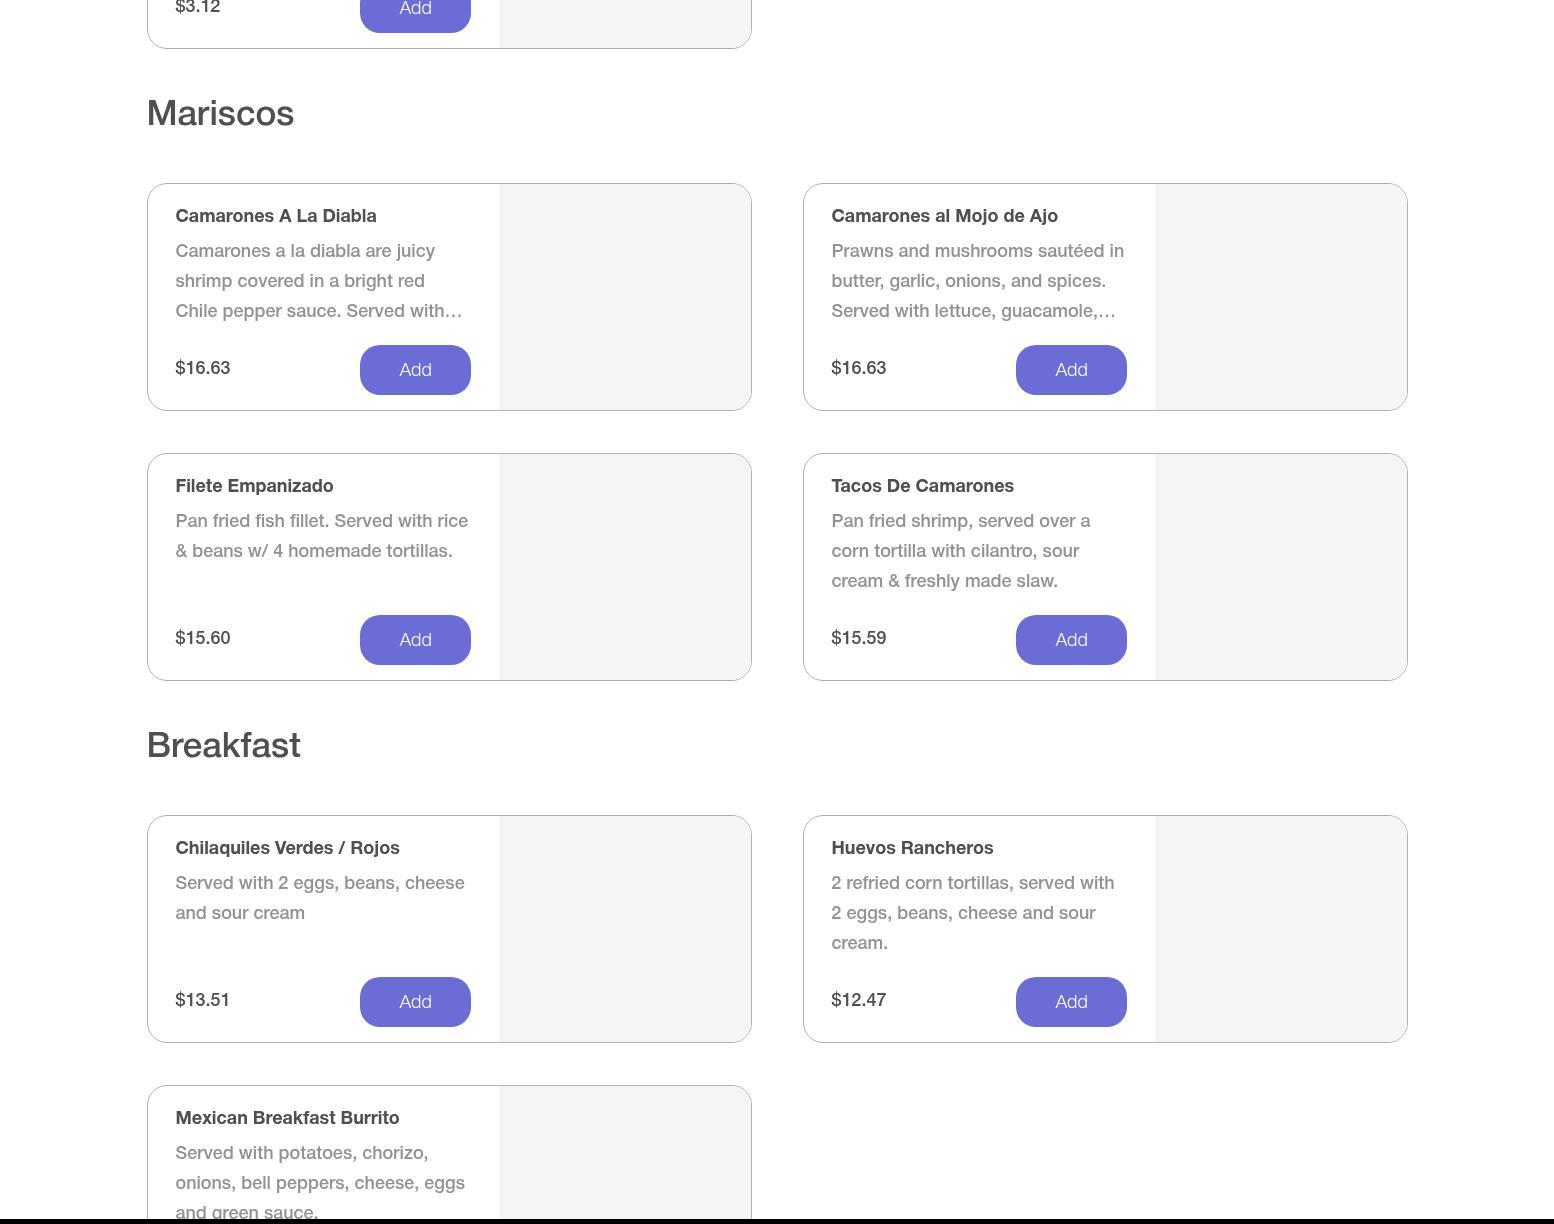The height and width of the screenshot is (1224, 1554).
Task: Open Mexican Breakfast Burrito item title
Action: coord(287,1118)
